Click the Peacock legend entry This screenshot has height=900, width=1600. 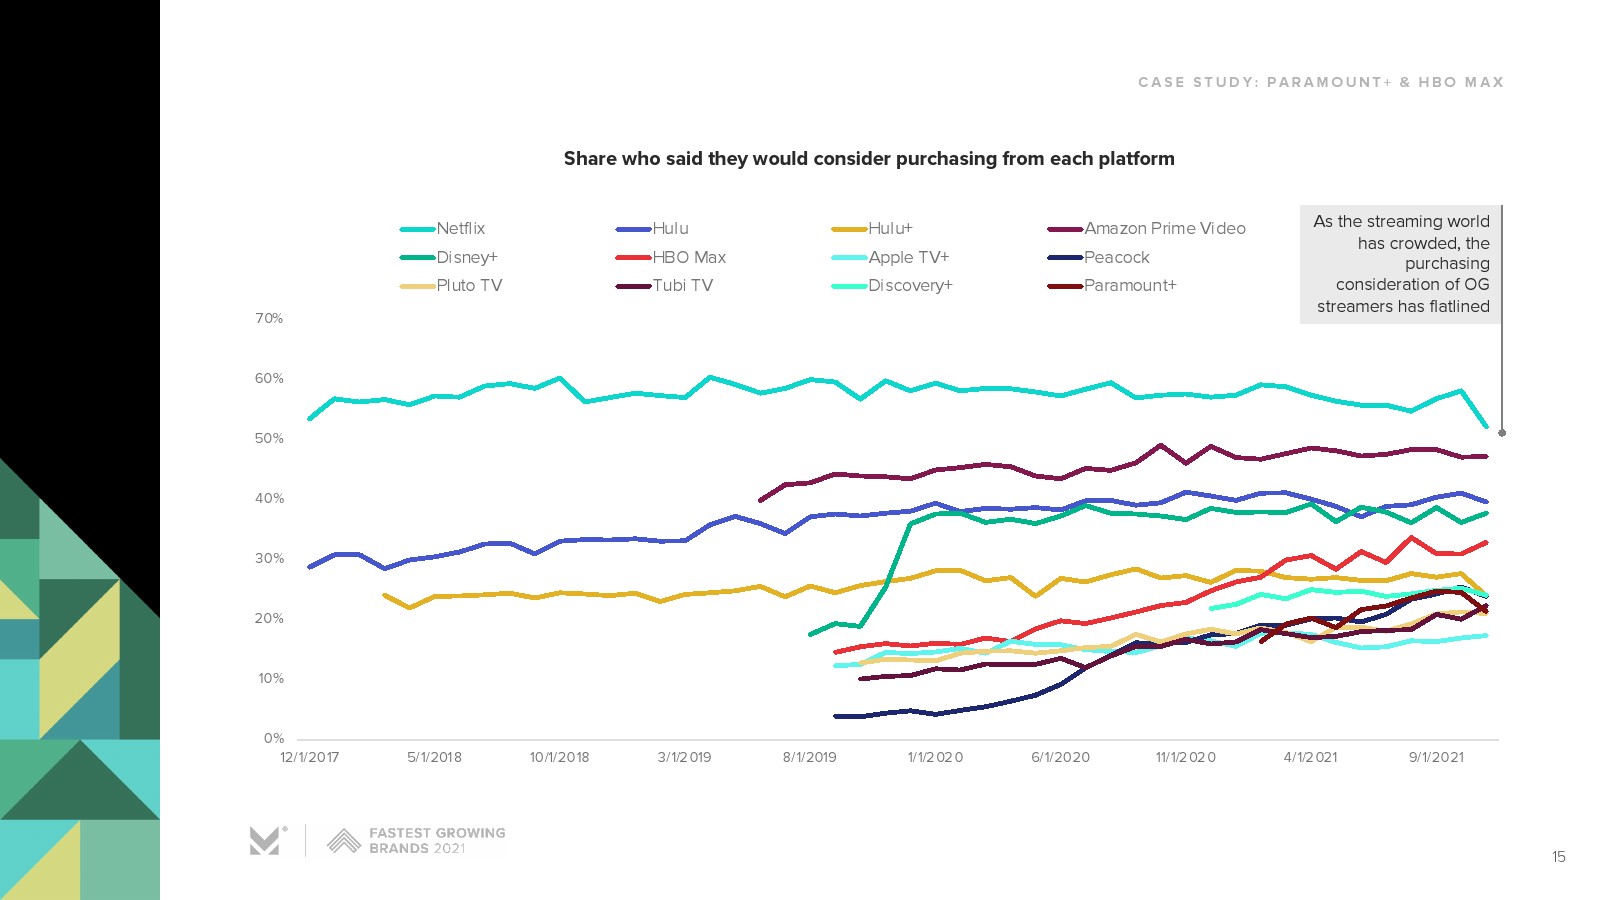coord(1116,258)
